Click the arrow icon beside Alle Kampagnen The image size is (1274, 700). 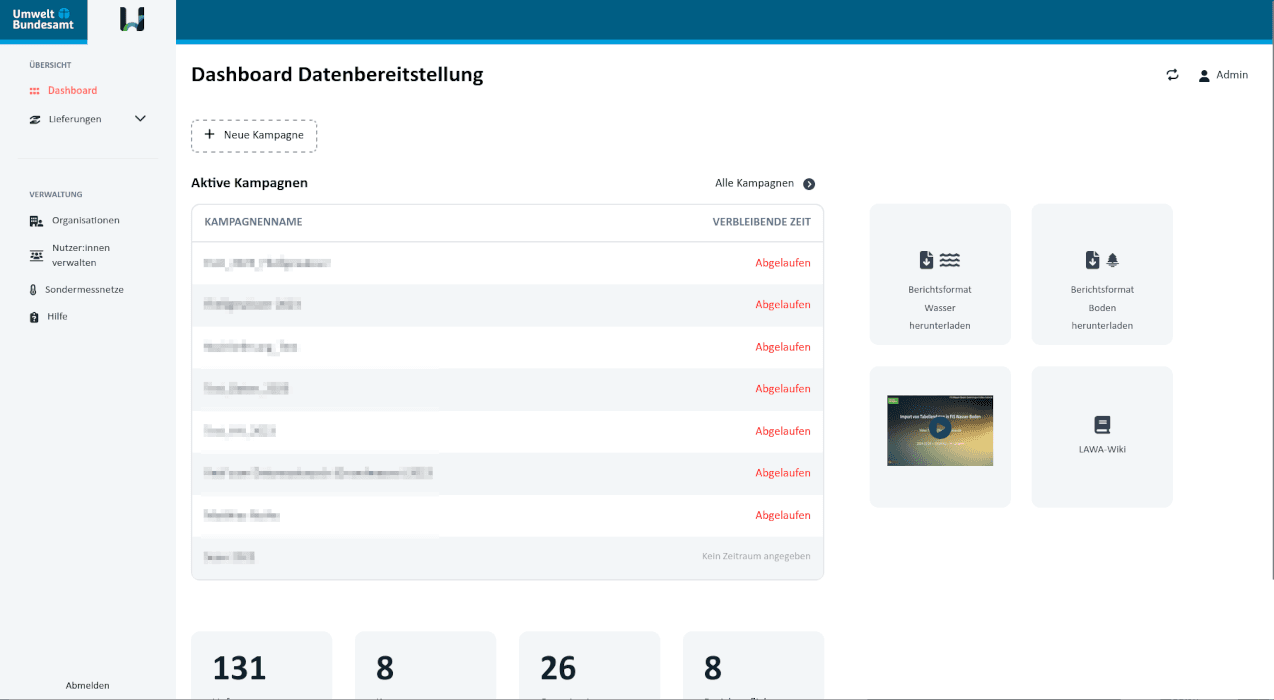pyautogui.click(x=809, y=184)
